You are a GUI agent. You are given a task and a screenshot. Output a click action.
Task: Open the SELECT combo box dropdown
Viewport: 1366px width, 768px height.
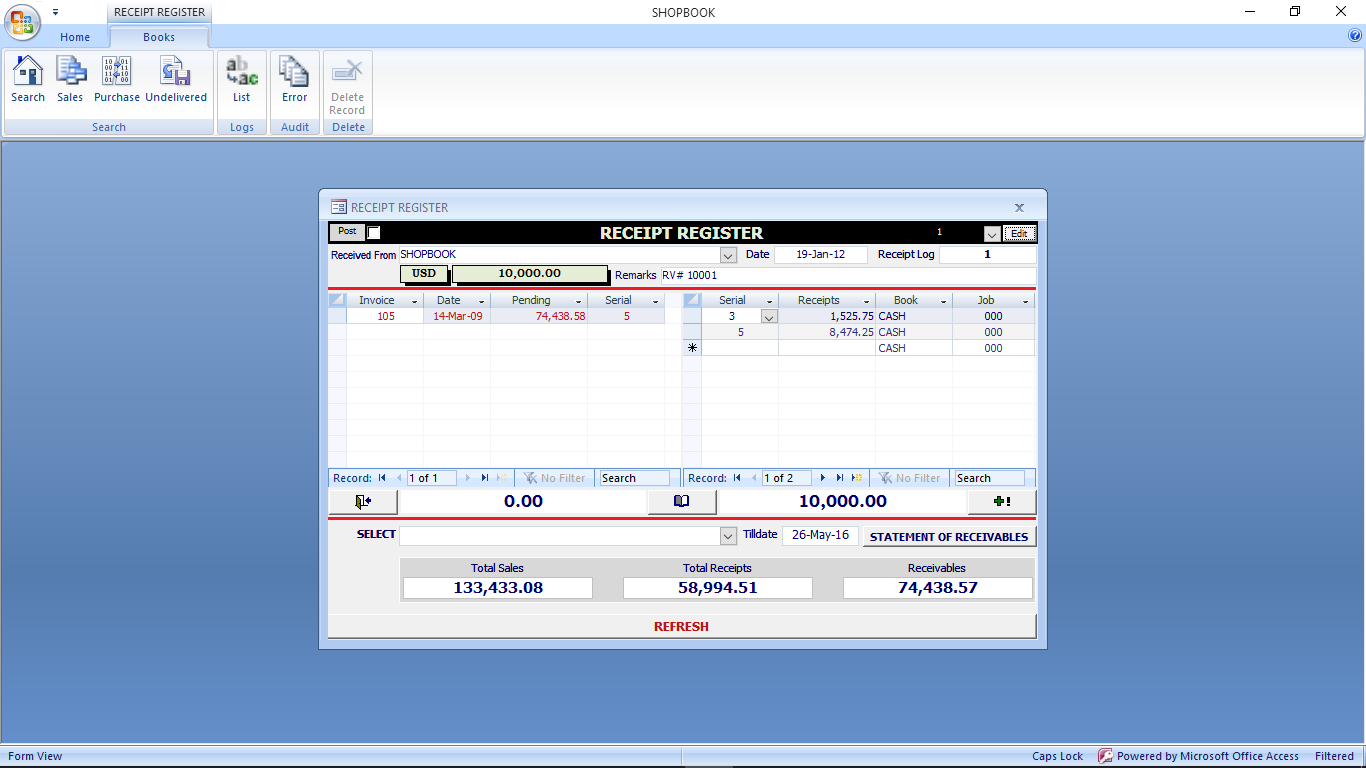(729, 535)
